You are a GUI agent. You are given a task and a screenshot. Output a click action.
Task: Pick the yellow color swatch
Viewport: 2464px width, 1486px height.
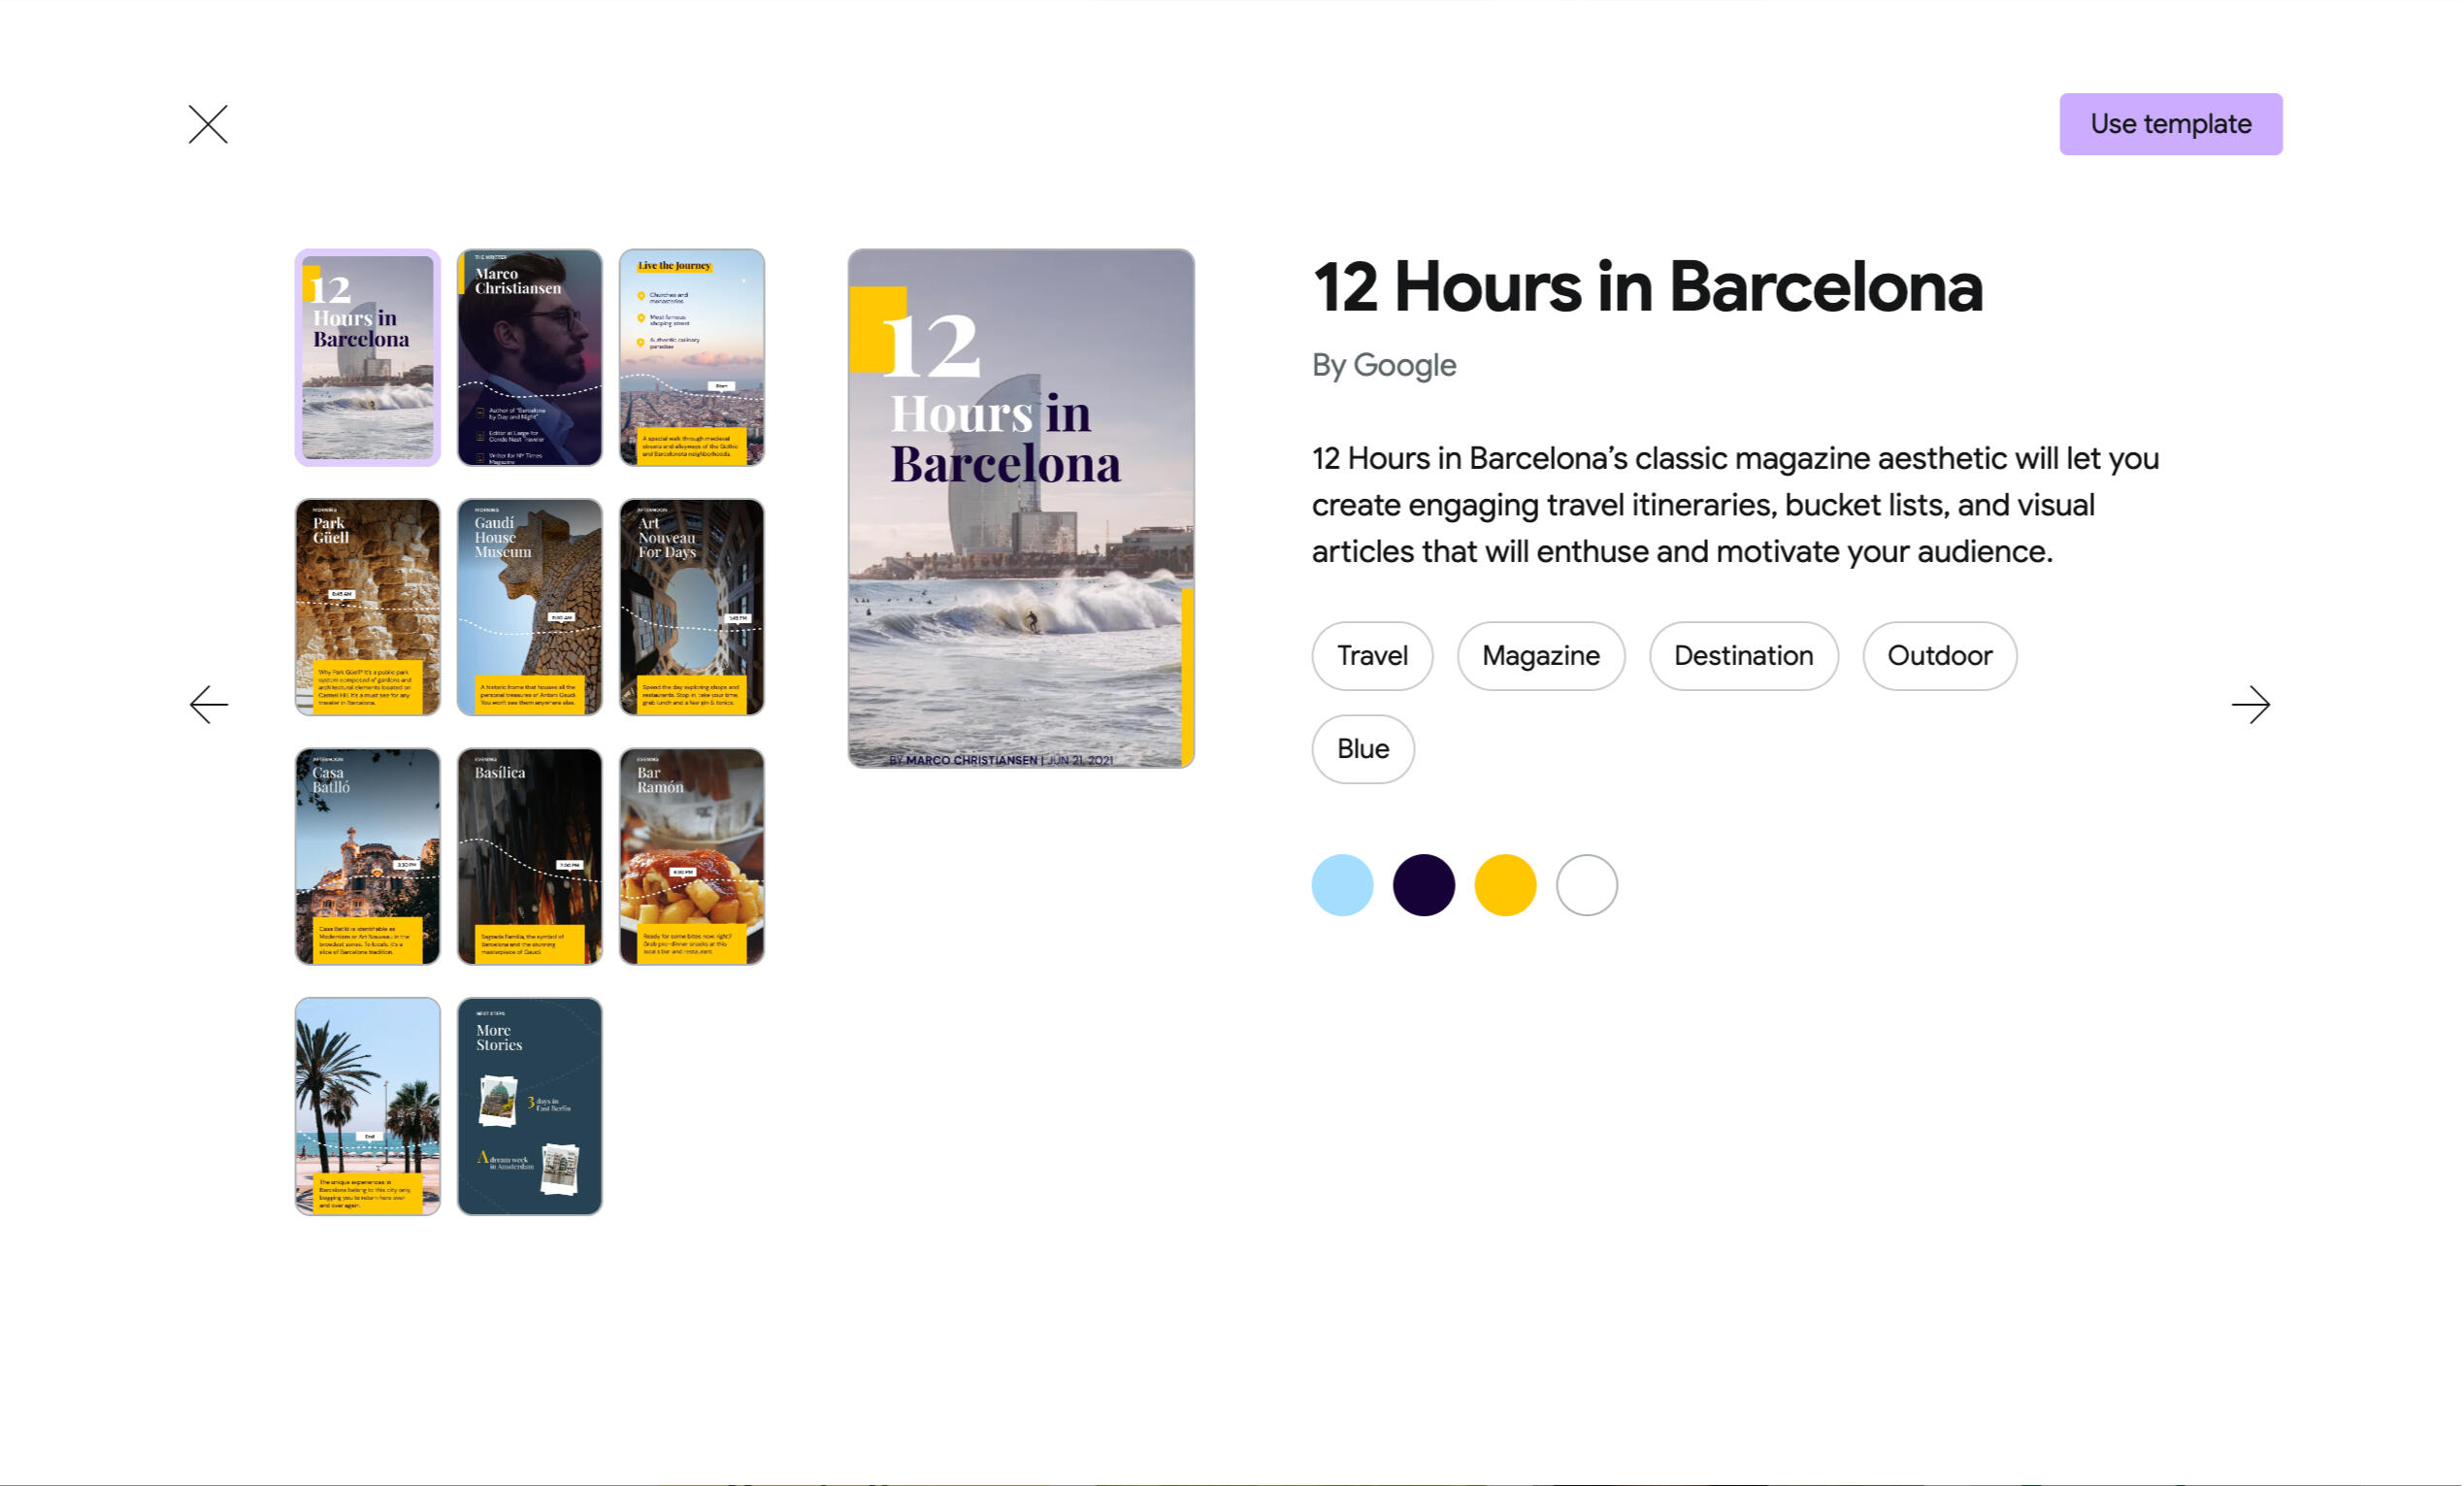click(x=1505, y=885)
